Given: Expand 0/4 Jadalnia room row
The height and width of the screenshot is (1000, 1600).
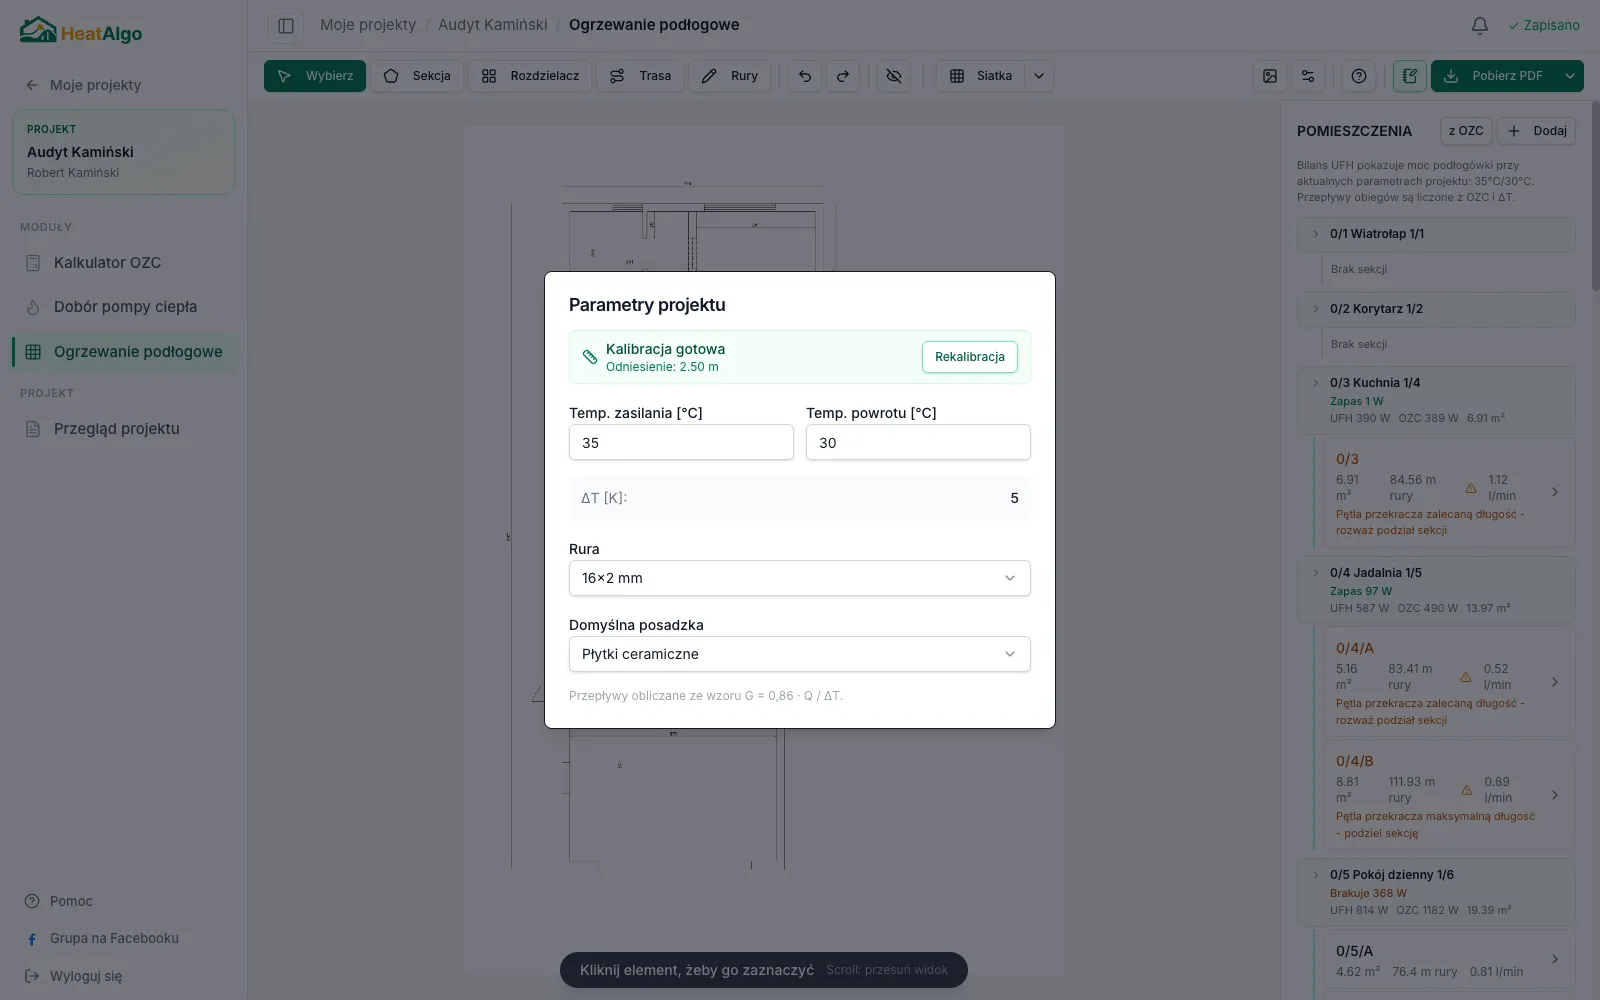Looking at the screenshot, I should [1437, 590].
